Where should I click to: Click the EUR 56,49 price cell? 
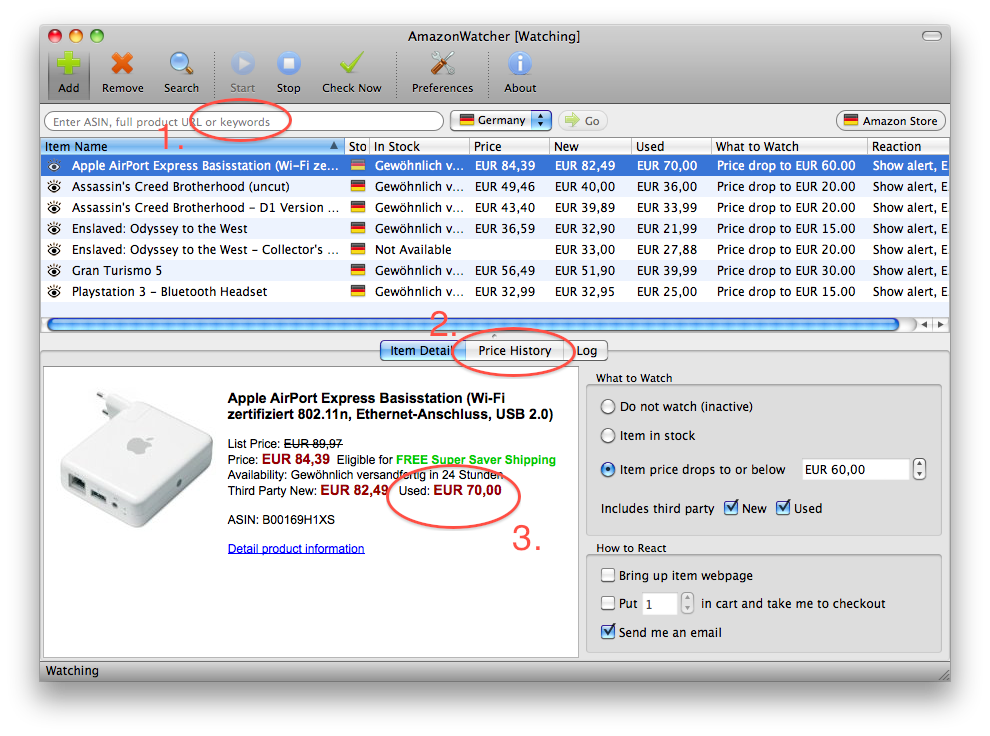[504, 270]
